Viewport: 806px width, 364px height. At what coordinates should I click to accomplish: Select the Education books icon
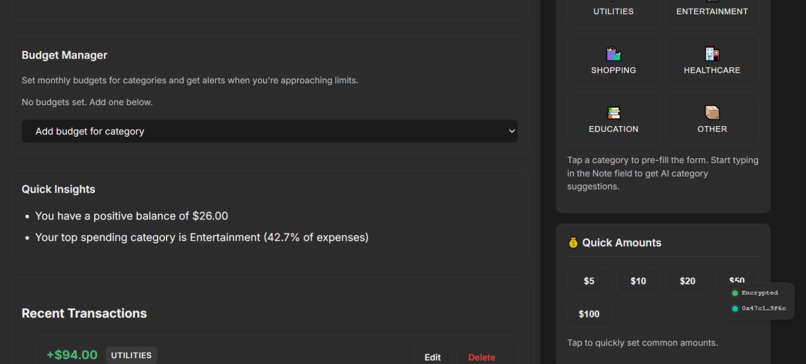(613, 113)
